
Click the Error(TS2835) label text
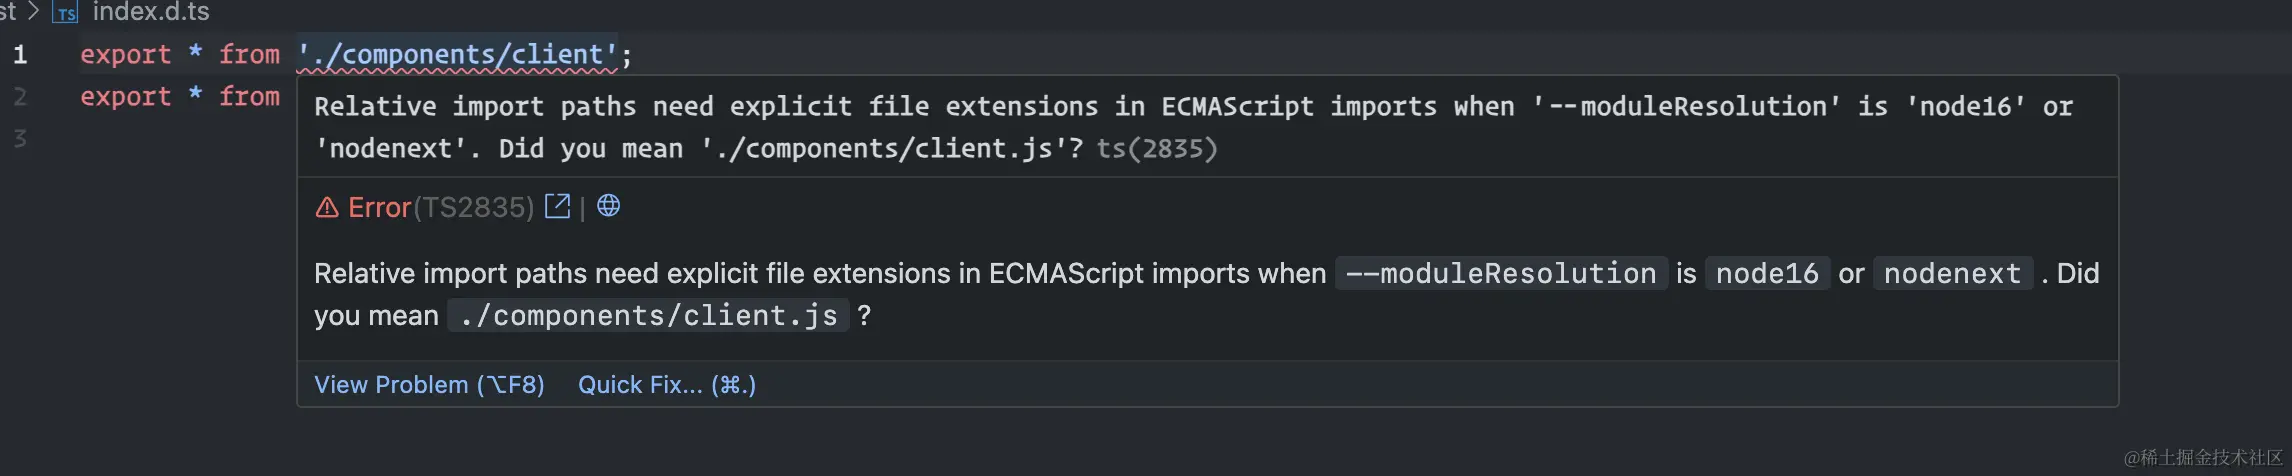(x=441, y=207)
